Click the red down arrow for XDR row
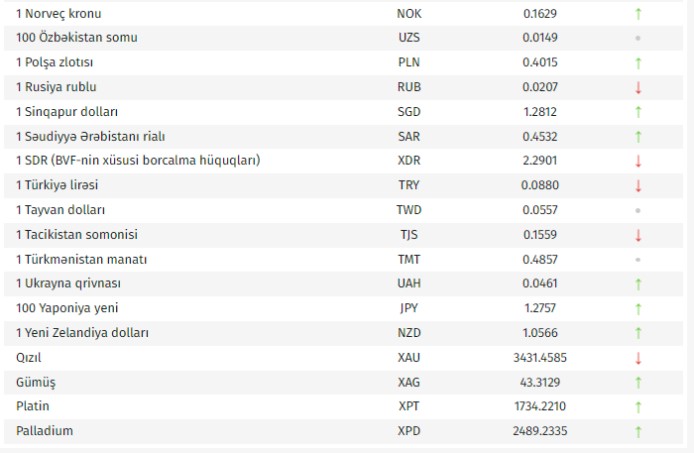Viewport: 694px width, 453px height. pos(637,161)
